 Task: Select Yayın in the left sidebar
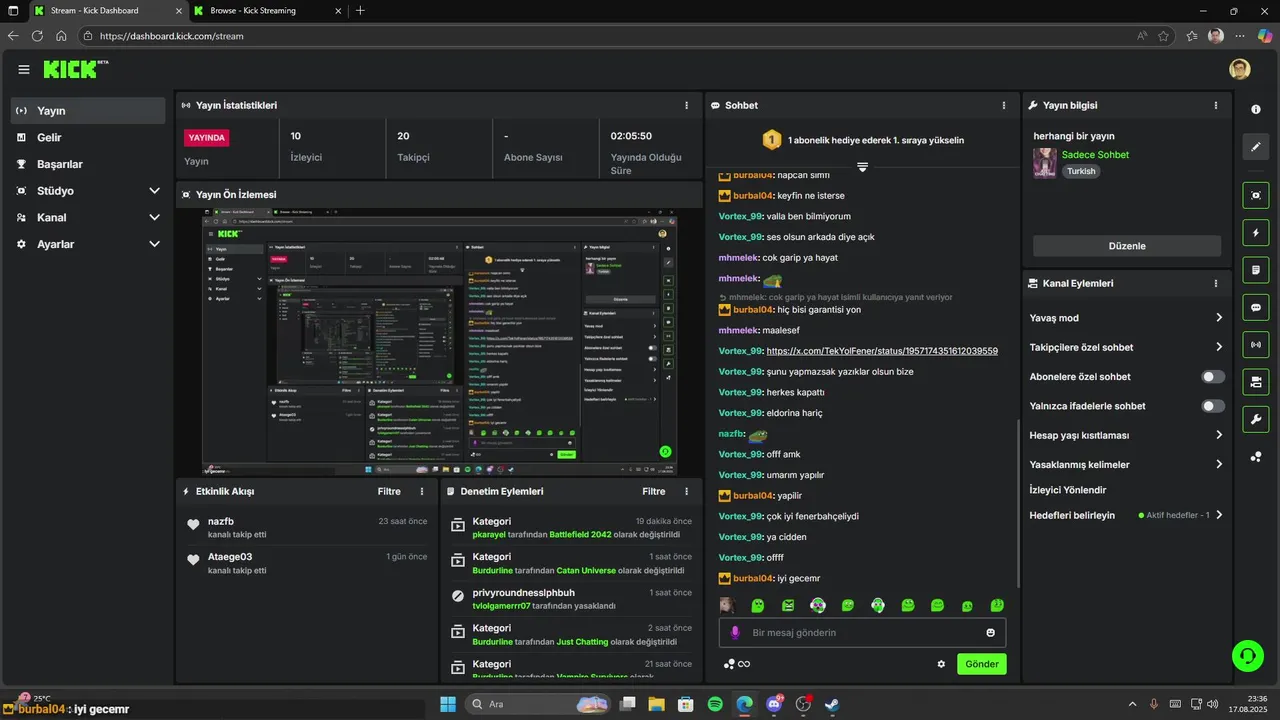point(88,110)
